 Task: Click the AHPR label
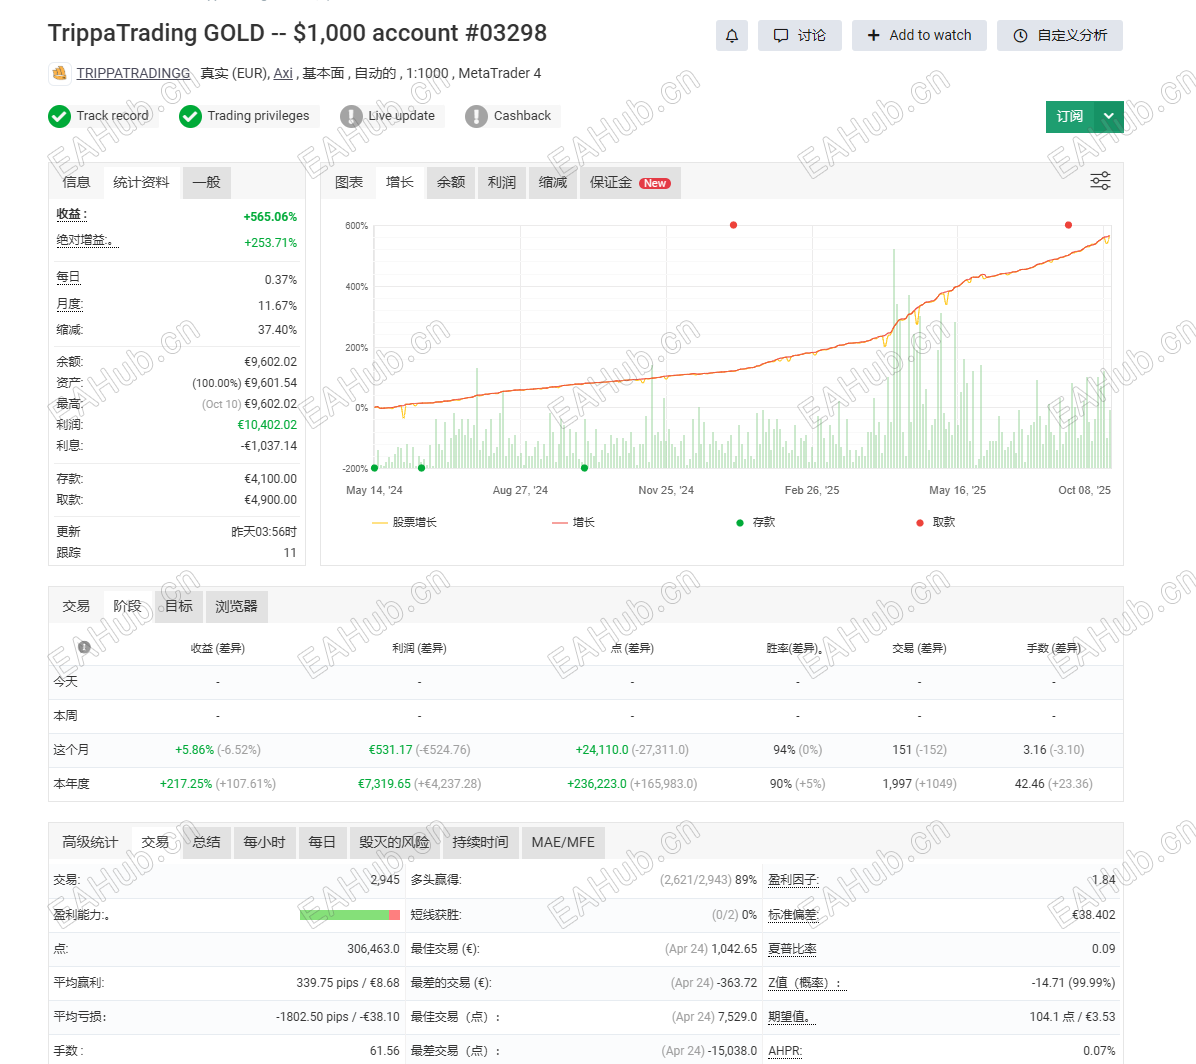click(786, 1051)
